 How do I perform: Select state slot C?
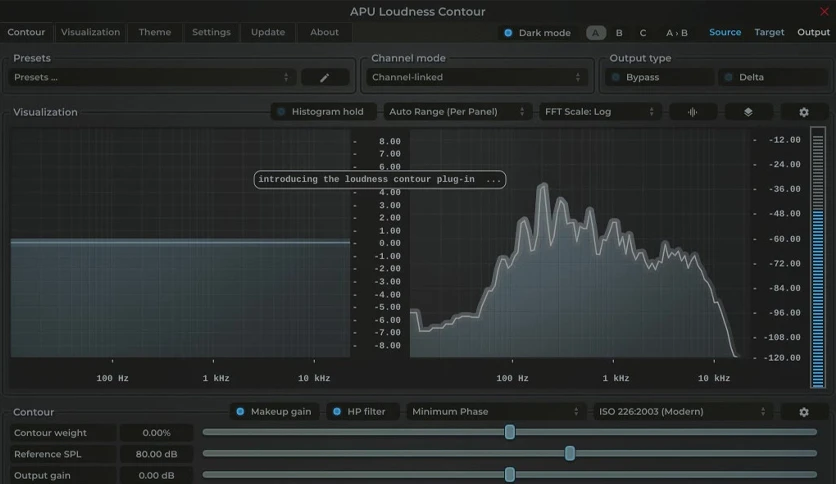point(643,33)
